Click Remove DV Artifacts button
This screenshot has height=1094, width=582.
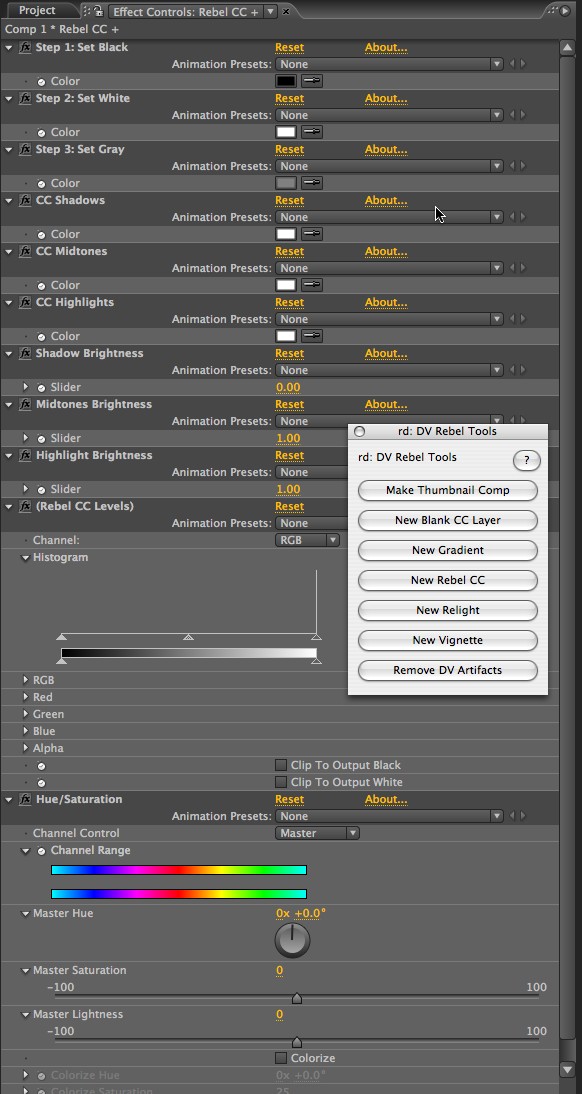point(447,670)
